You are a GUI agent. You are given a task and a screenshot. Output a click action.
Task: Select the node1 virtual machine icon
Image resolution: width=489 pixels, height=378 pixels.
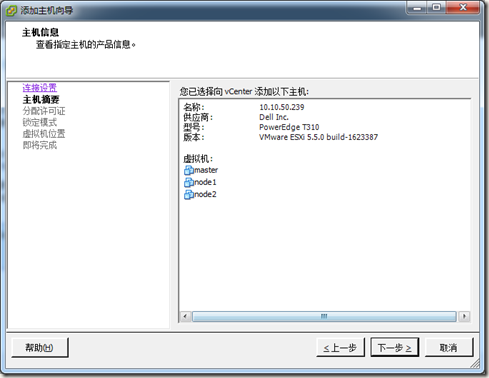(189, 182)
